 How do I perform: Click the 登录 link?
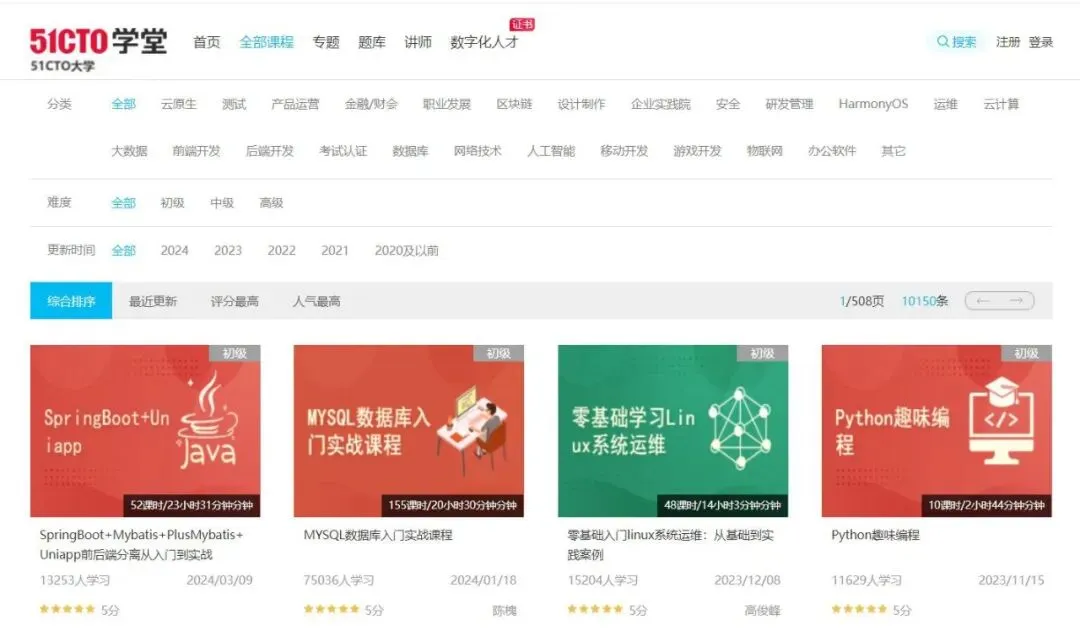(1041, 42)
